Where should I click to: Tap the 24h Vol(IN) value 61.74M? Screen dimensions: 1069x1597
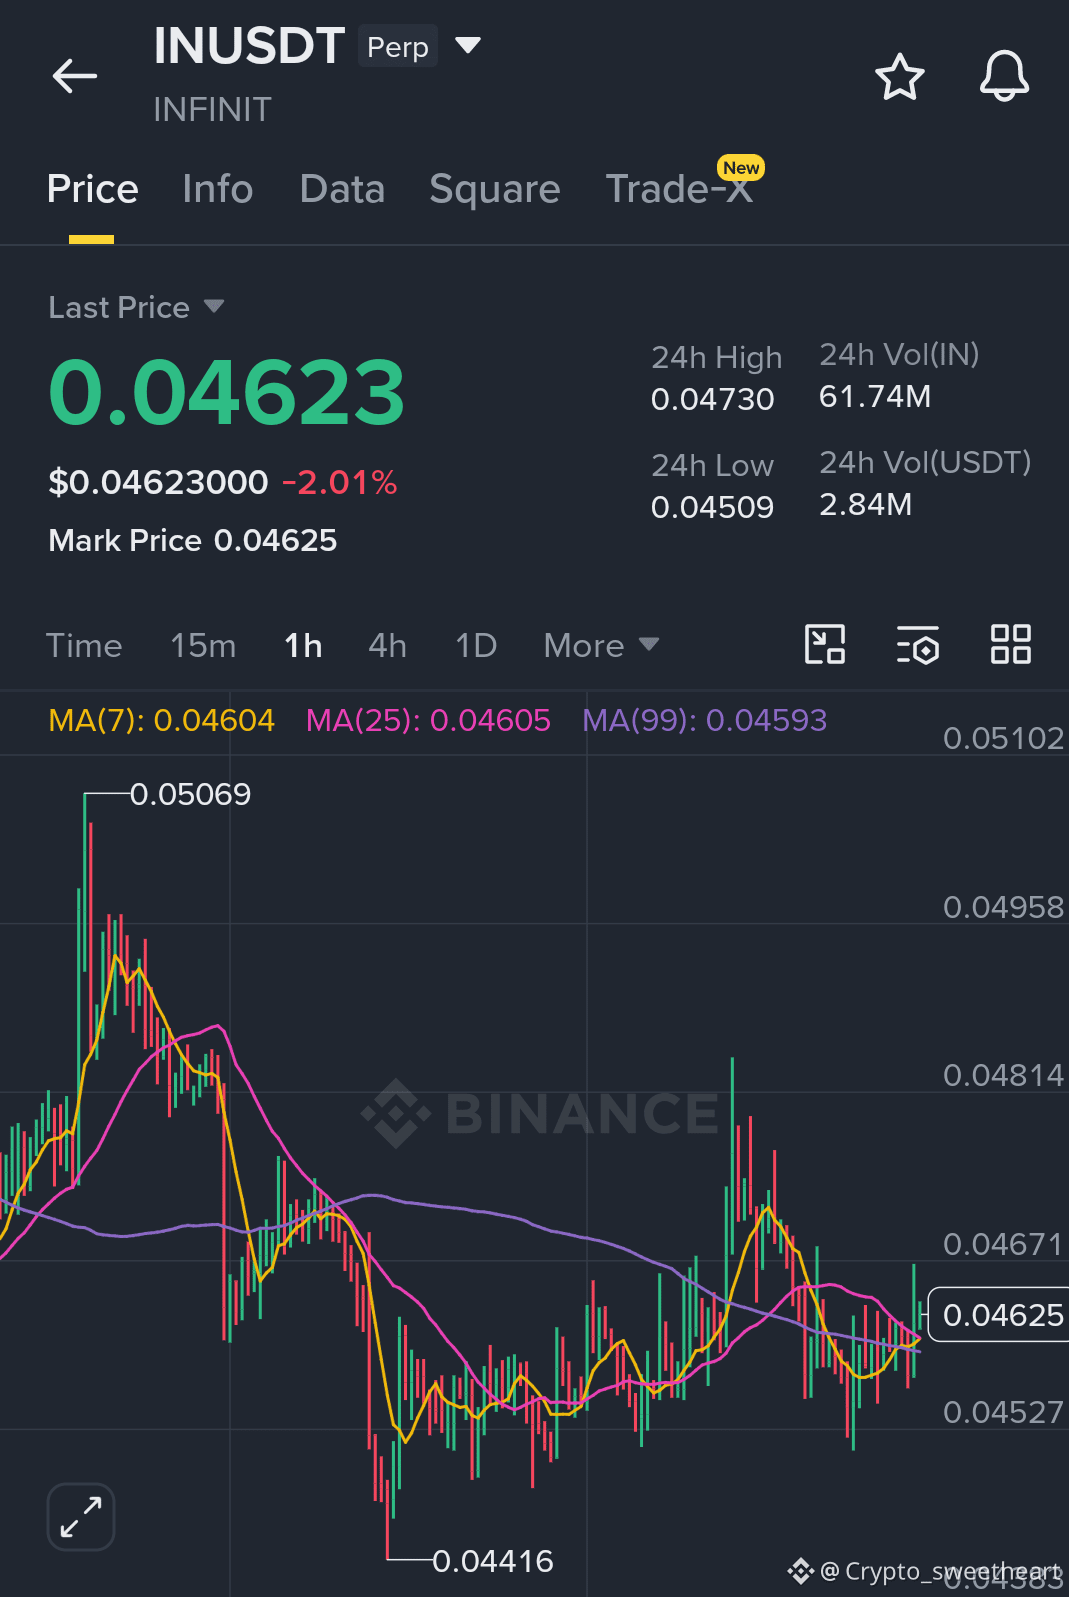(x=875, y=396)
